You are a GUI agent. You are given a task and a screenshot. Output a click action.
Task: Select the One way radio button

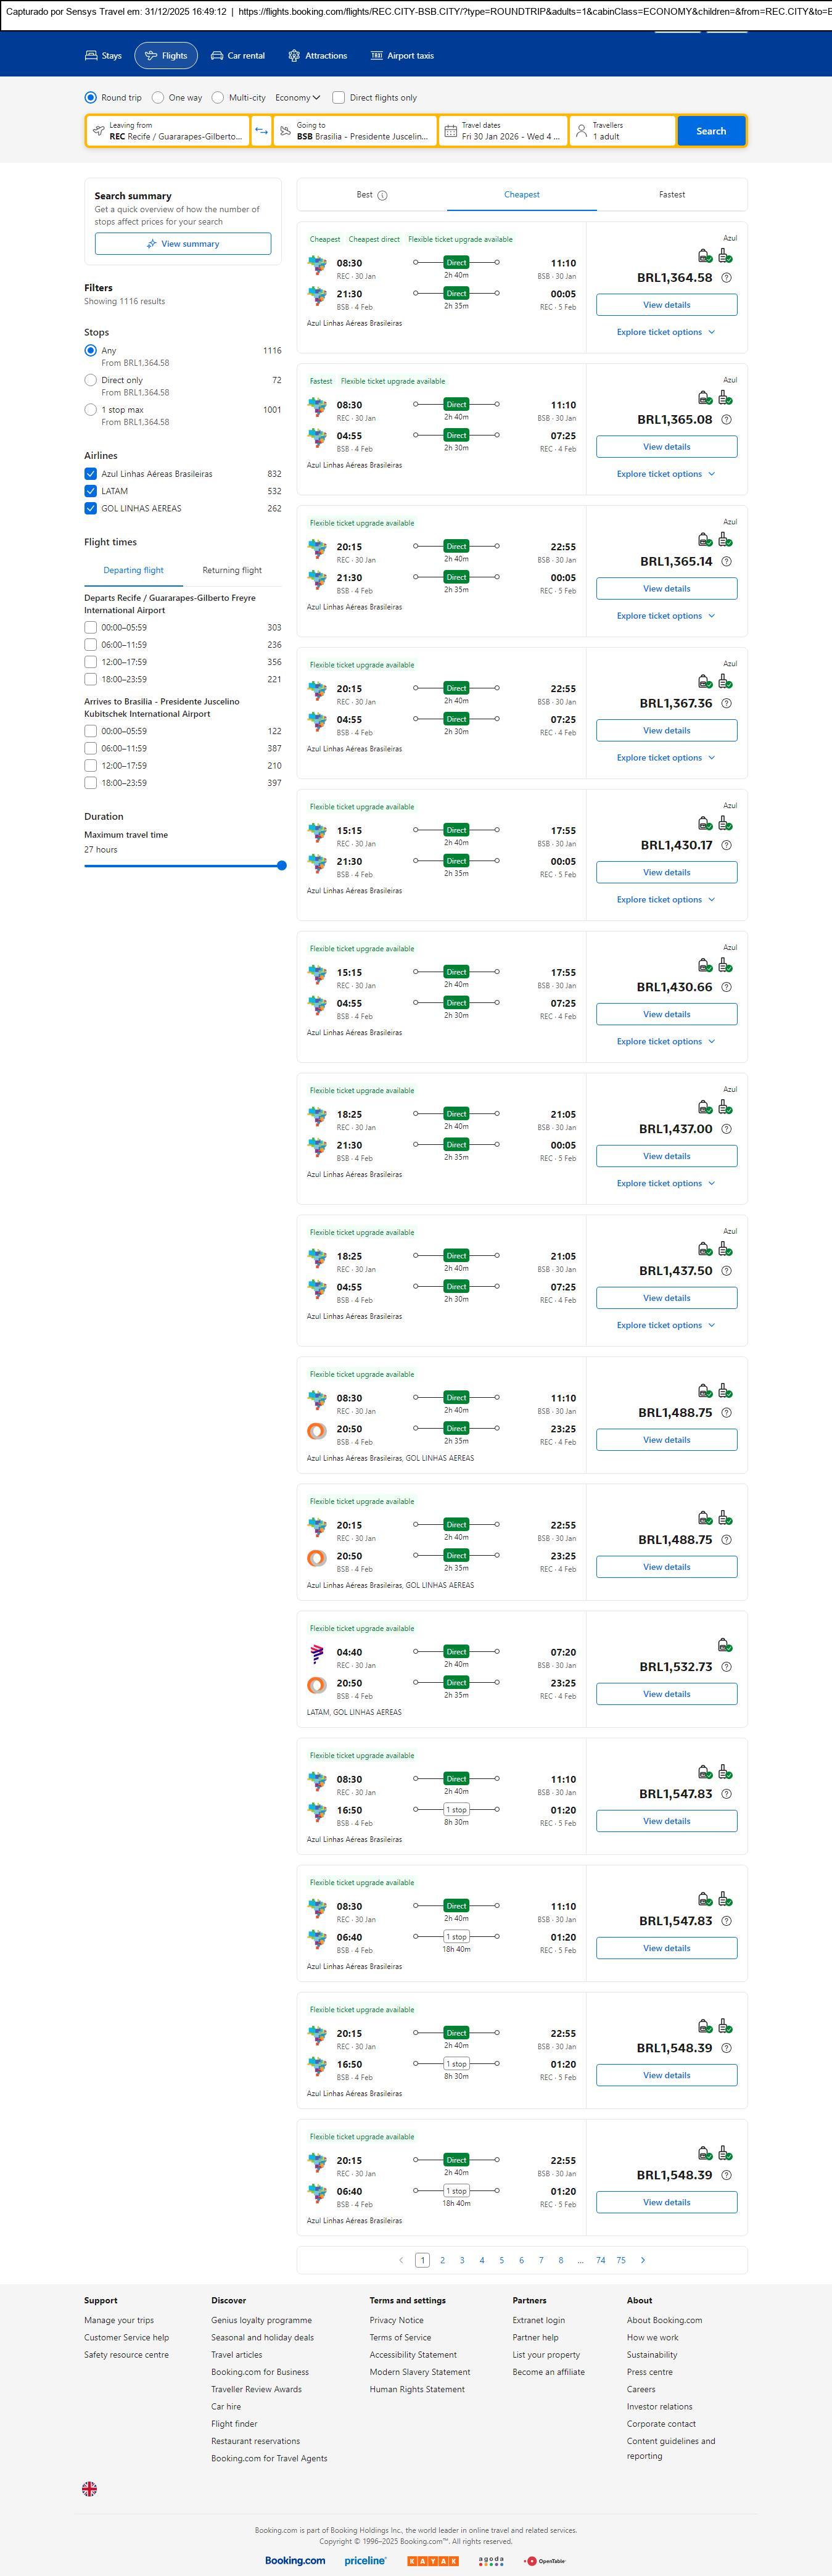[158, 98]
